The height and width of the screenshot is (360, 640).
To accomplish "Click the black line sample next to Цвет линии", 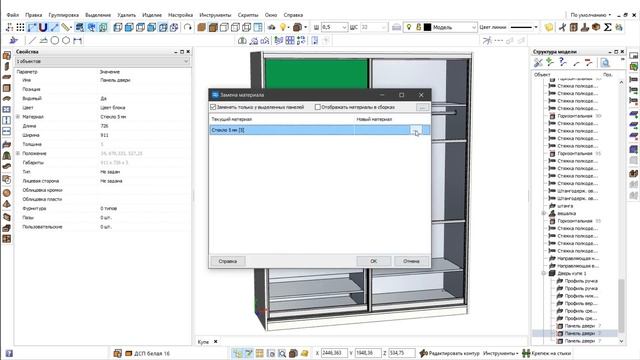I will click(521, 27).
